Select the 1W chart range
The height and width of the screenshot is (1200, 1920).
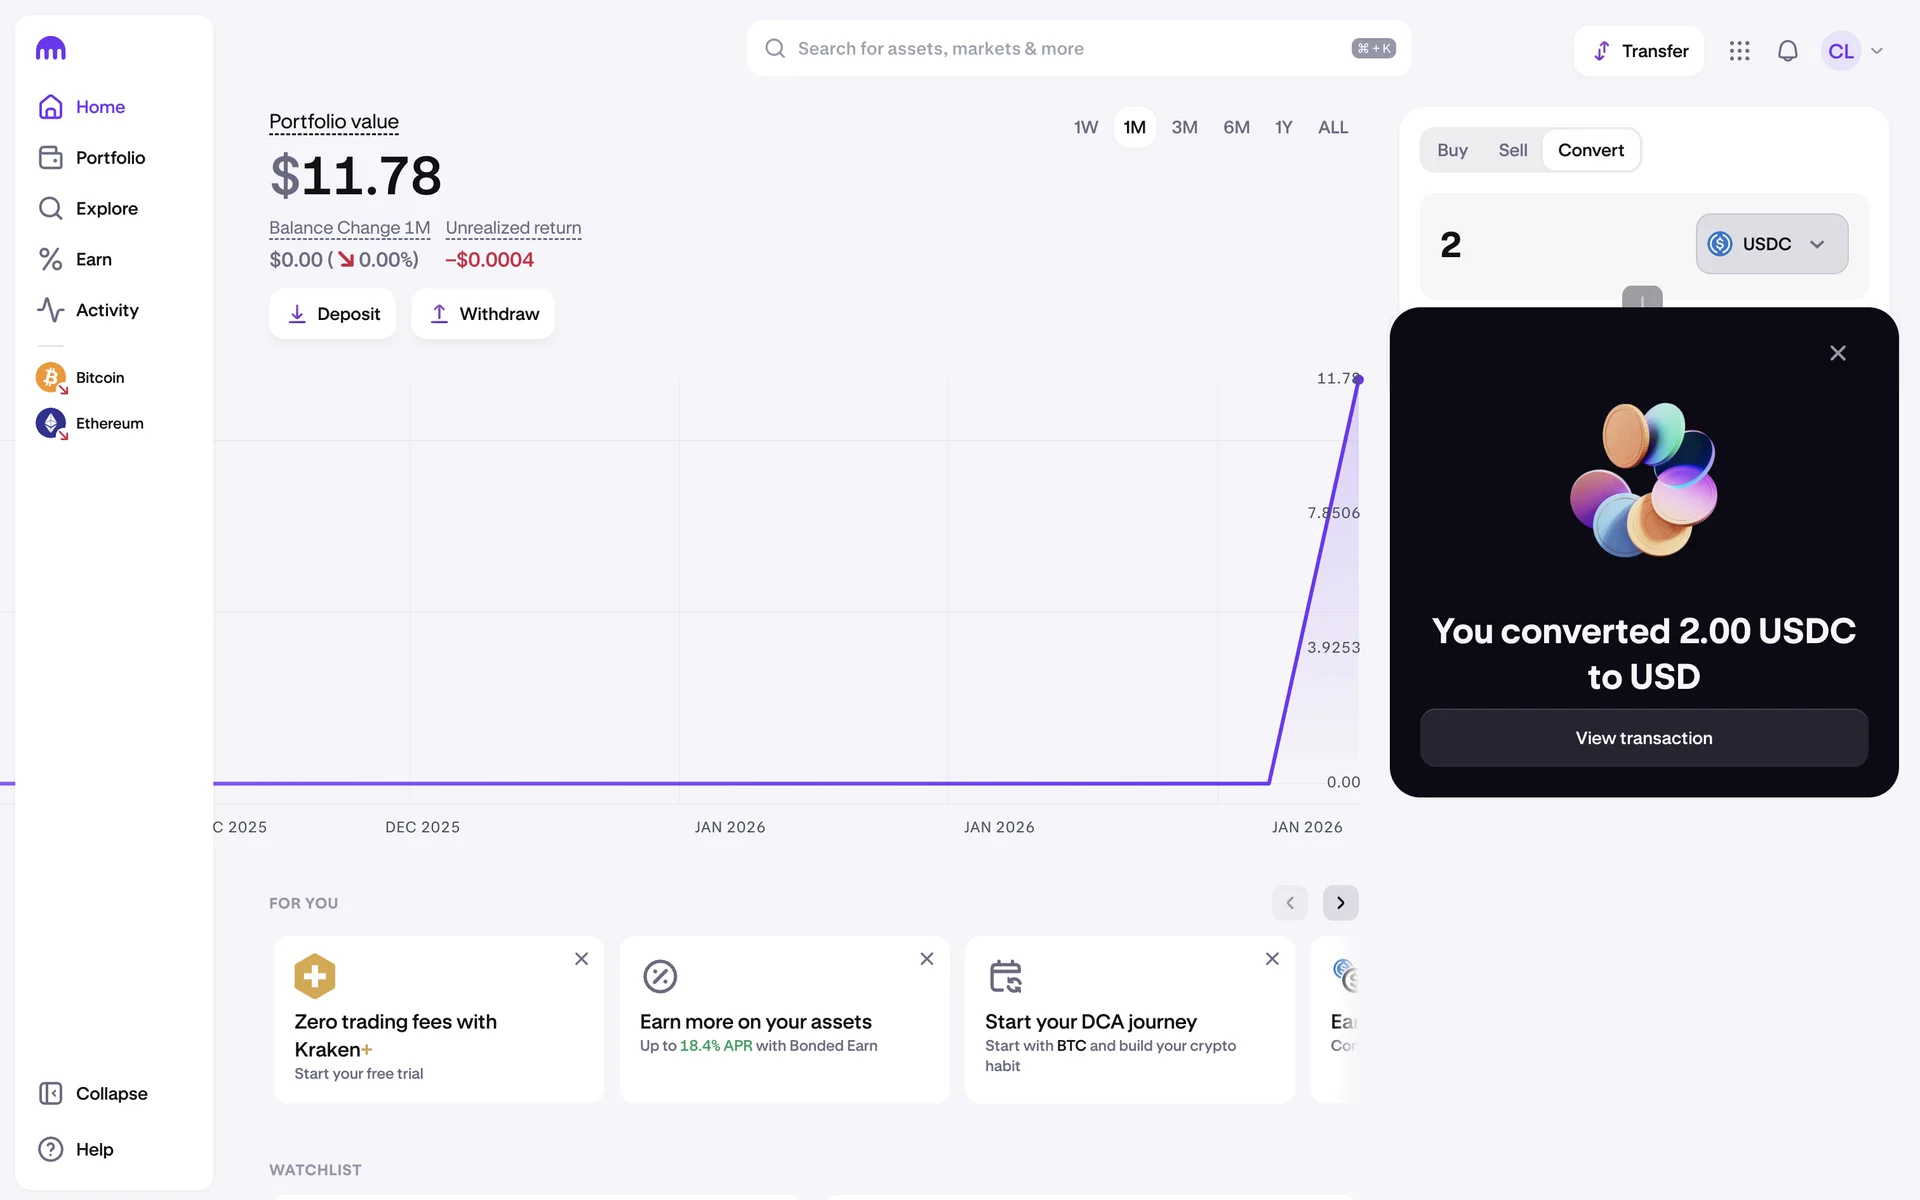(1085, 127)
